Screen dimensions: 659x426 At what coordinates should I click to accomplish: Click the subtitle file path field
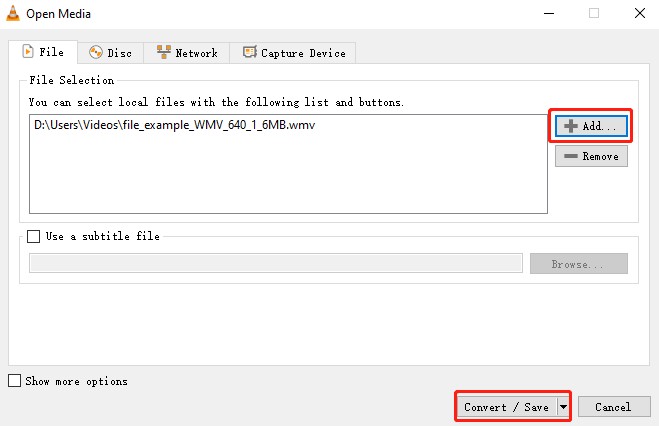275,264
